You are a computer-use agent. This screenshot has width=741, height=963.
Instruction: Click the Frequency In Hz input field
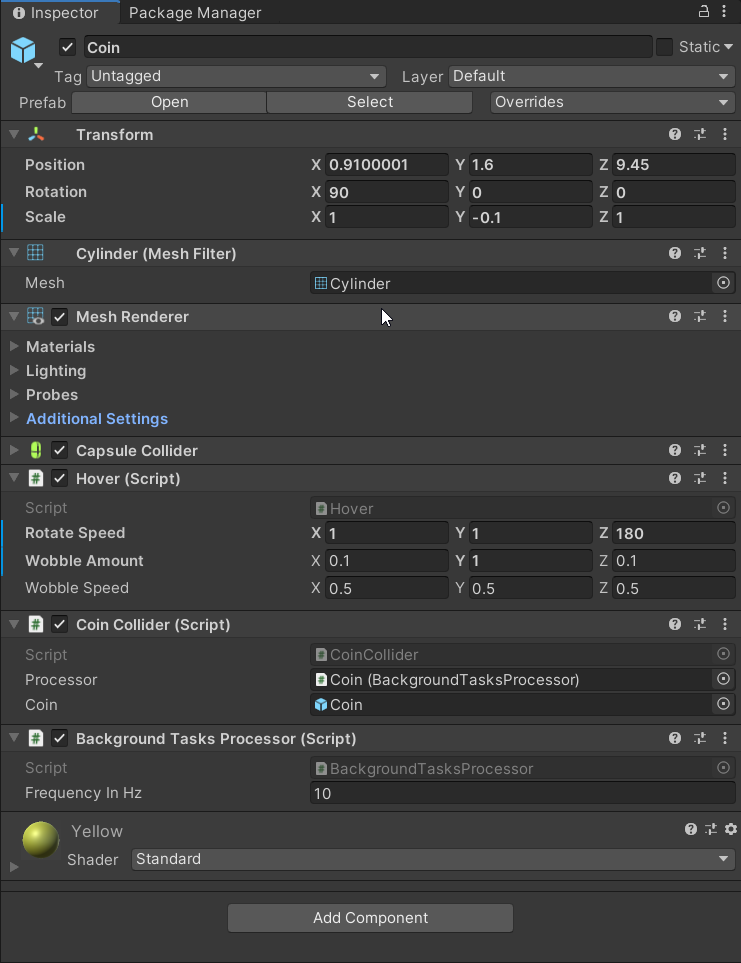coord(523,794)
